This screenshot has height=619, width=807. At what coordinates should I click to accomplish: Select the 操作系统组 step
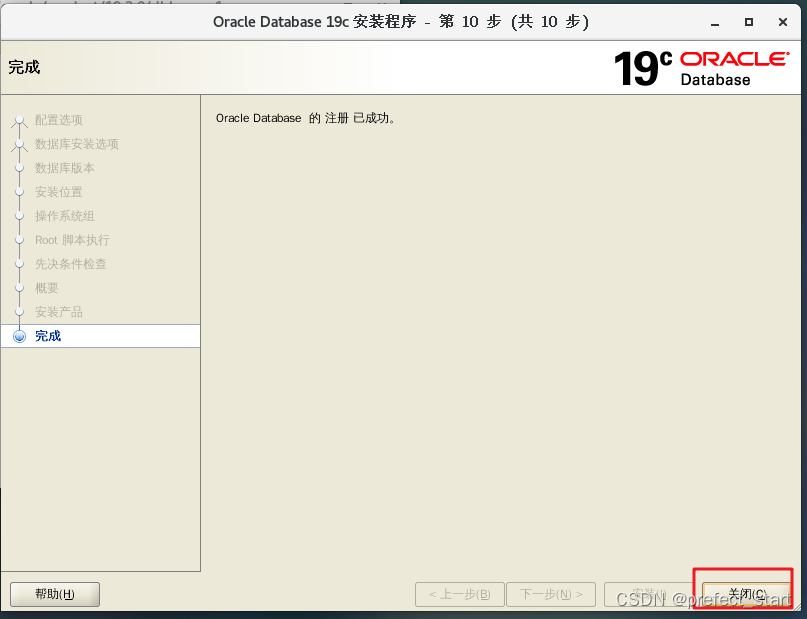pyautogui.click(x=65, y=216)
